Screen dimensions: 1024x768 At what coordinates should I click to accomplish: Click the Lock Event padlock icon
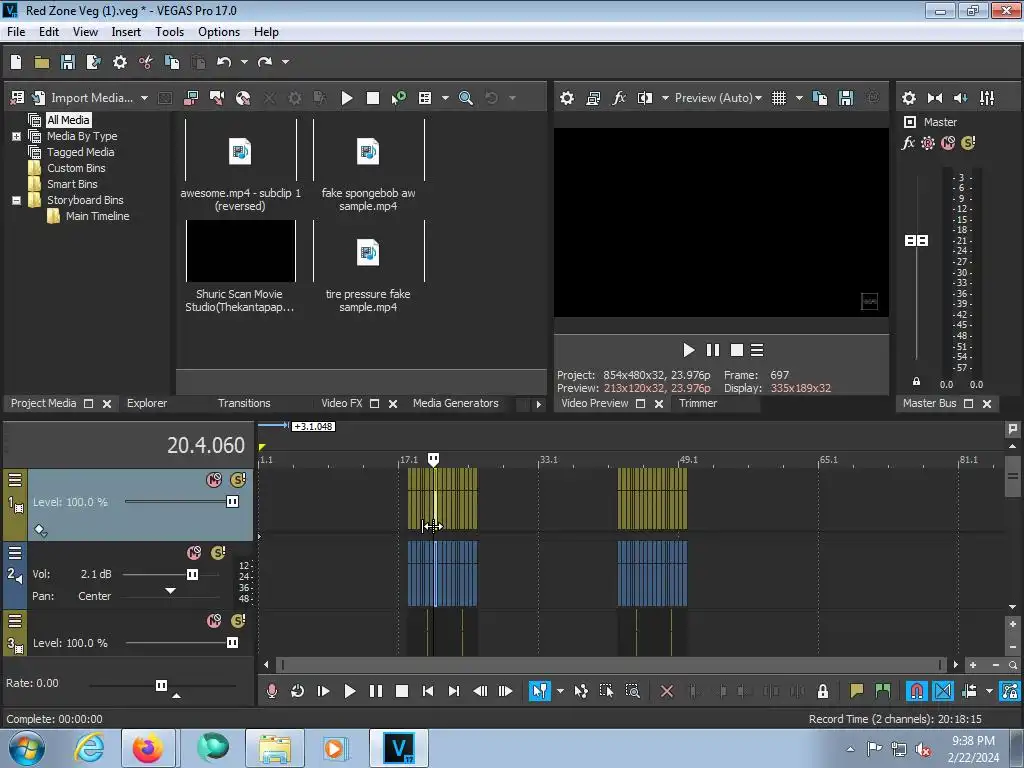click(x=823, y=691)
